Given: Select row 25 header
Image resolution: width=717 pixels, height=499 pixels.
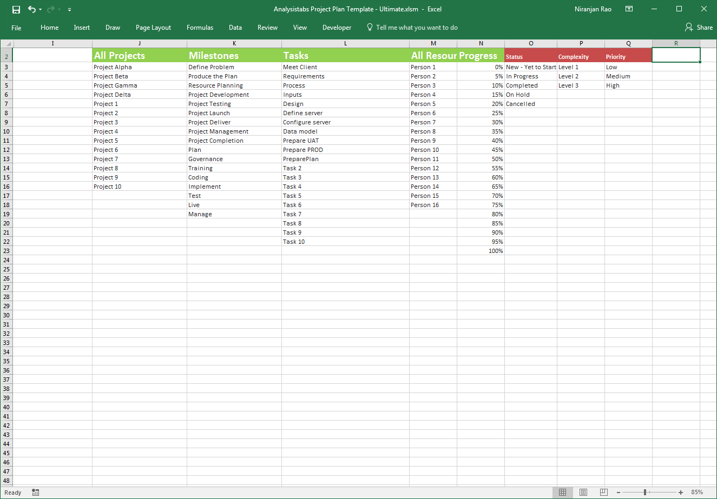Looking at the screenshot, I should pos(6,269).
